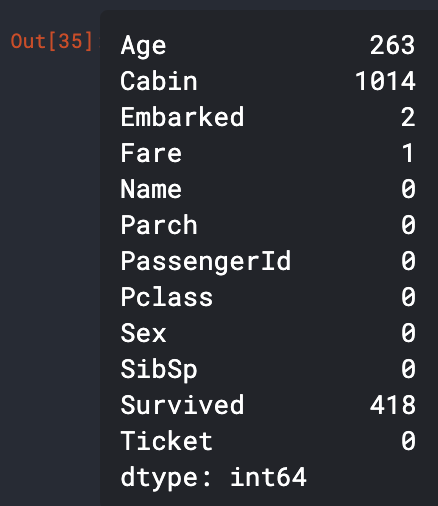
Task: Click the Name row label
Action: click(x=151, y=189)
